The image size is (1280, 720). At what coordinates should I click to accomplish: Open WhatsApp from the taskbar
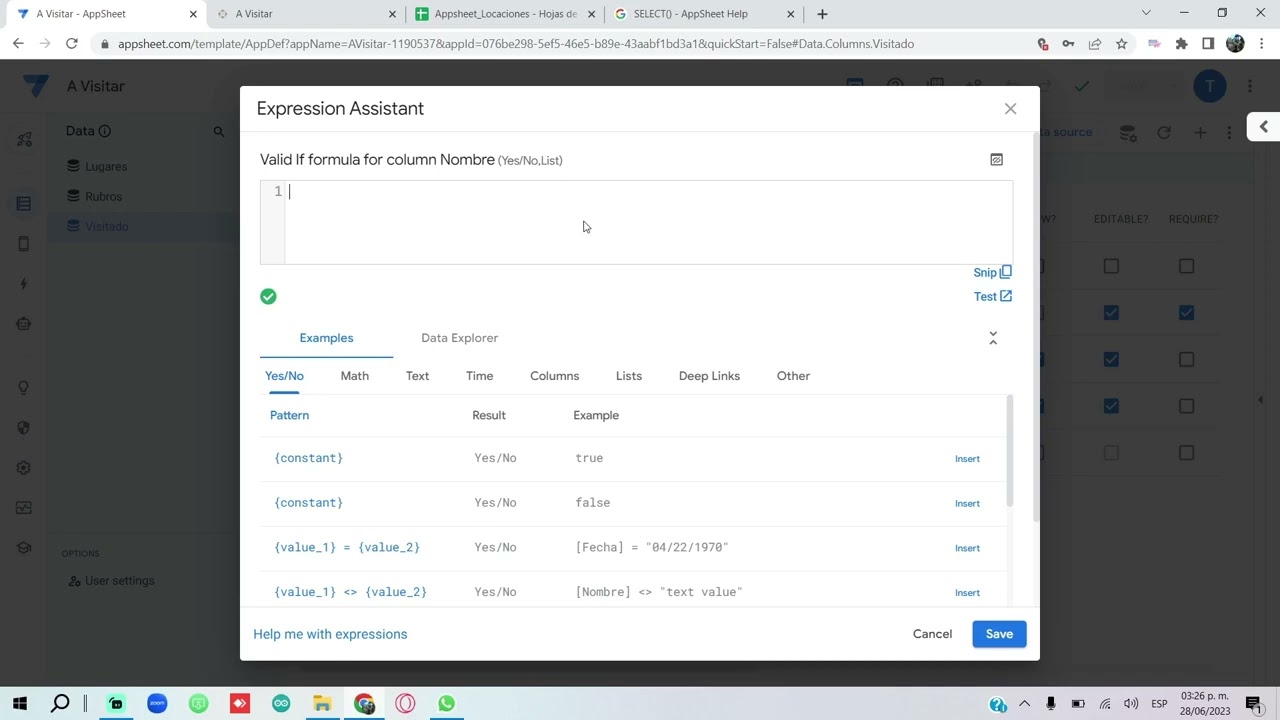(446, 704)
